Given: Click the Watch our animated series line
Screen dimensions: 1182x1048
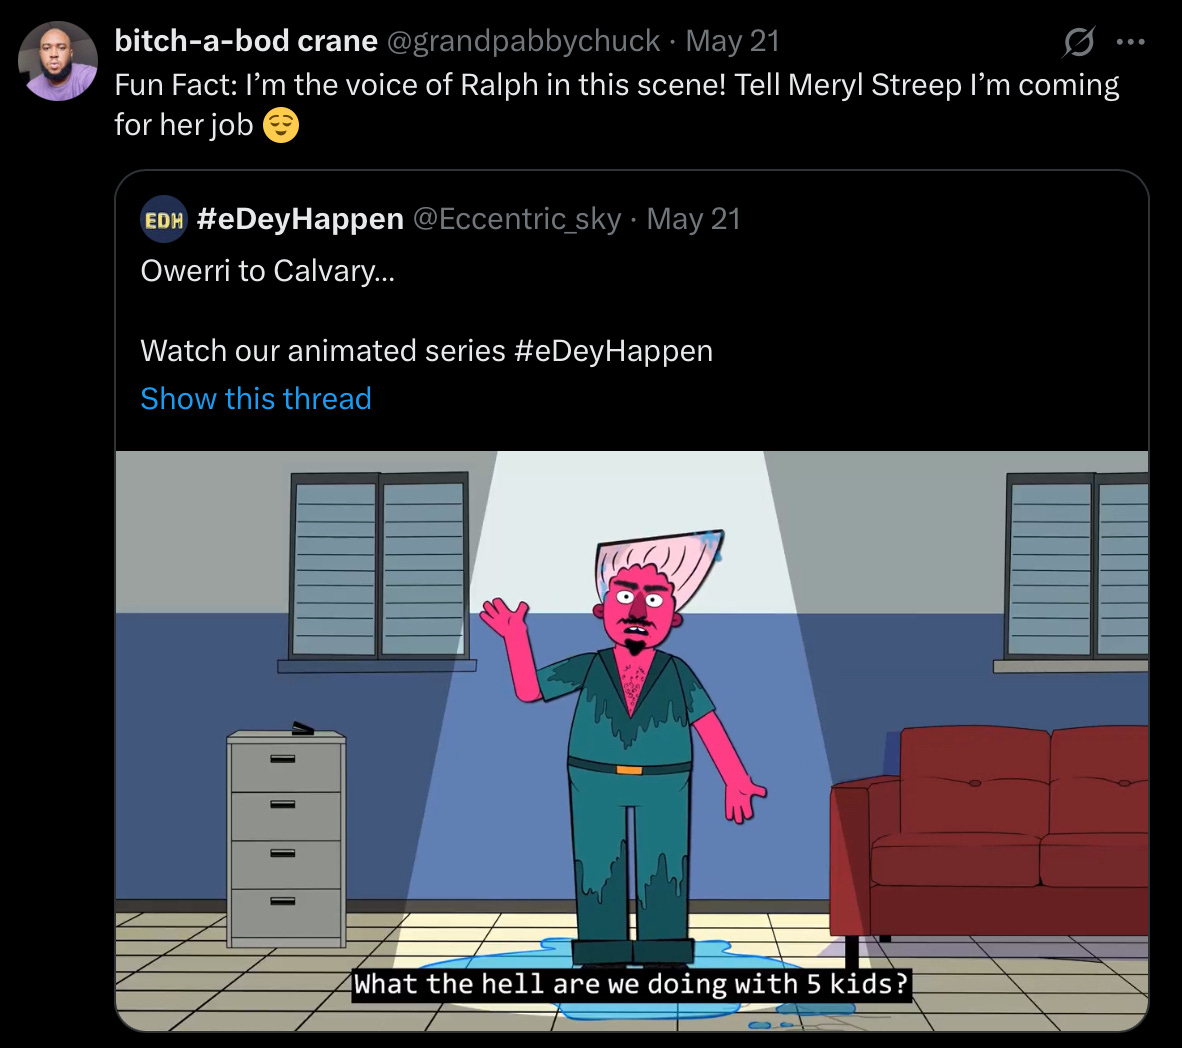Looking at the screenshot, I should (426, 351).
